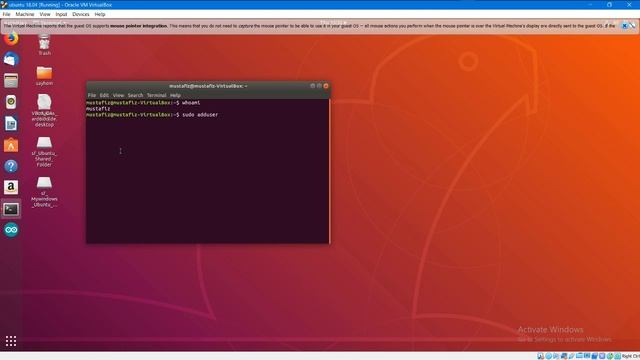This screenshot has height=360, width=640.
Task: Open the Help question-mark icon in the dock
Action: tap(11, 166)
